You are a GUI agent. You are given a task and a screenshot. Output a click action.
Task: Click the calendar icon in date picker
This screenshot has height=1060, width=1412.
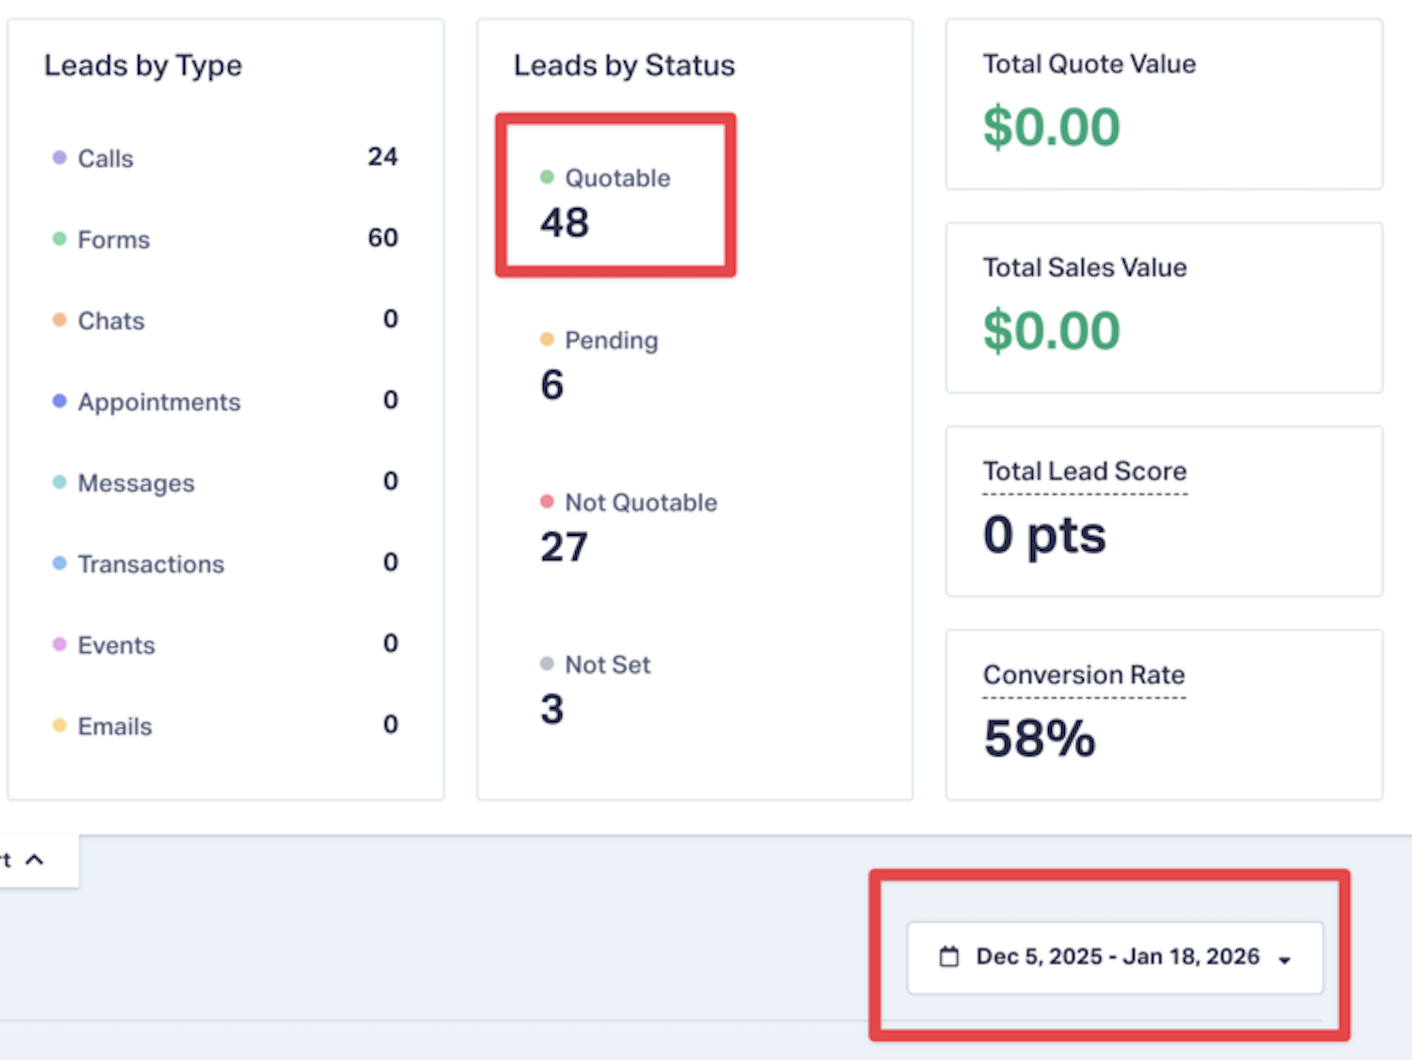(949, 957)
